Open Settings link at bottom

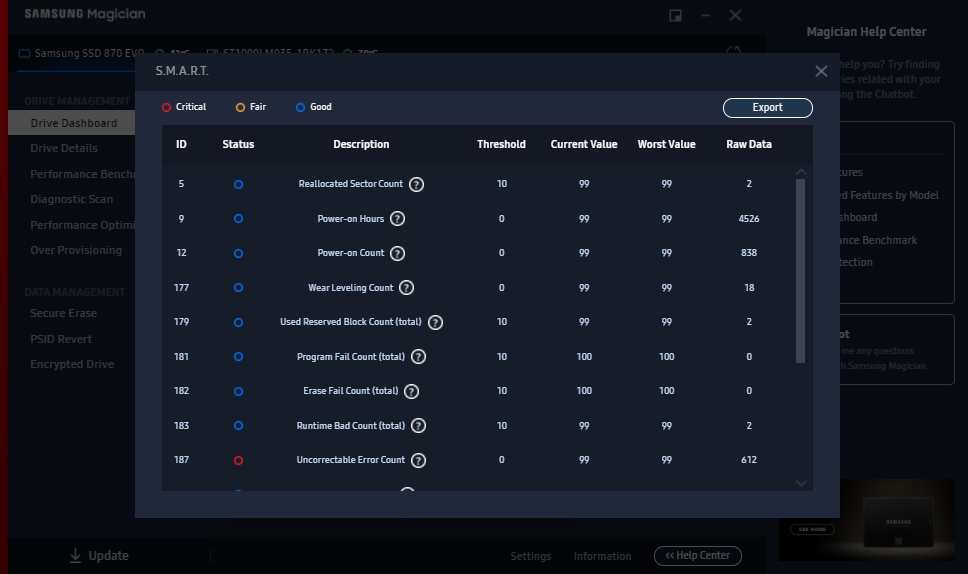(530, 556)
